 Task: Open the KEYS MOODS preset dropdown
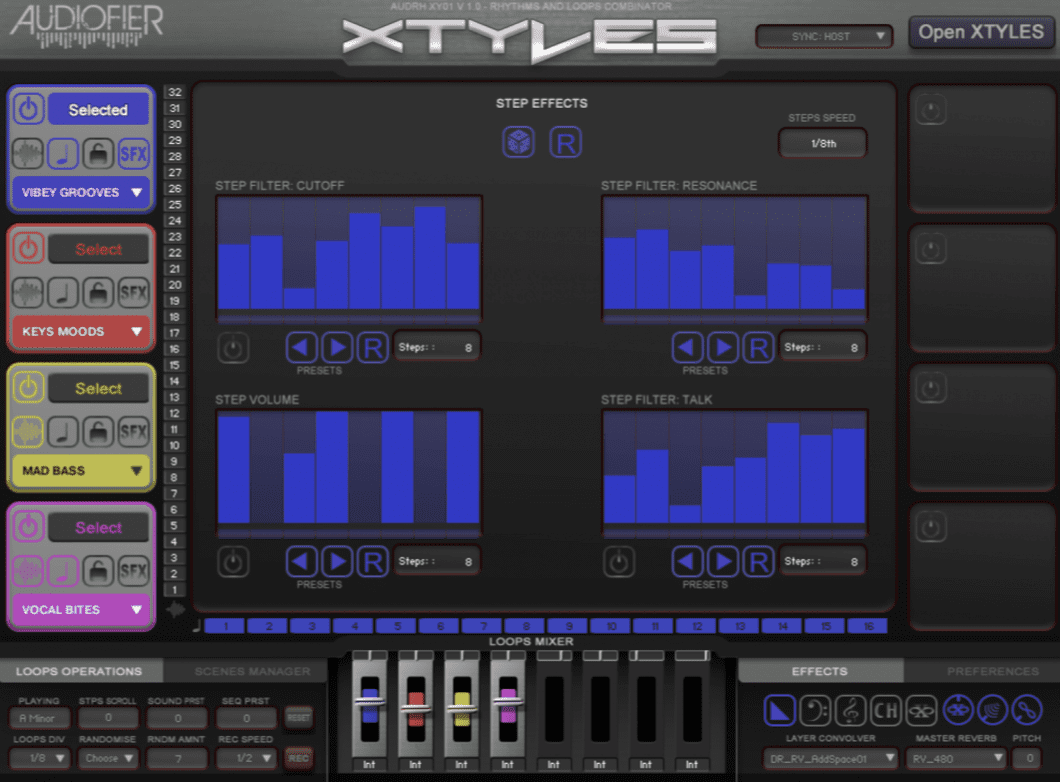pyautogui.click(x=81, y=332)
